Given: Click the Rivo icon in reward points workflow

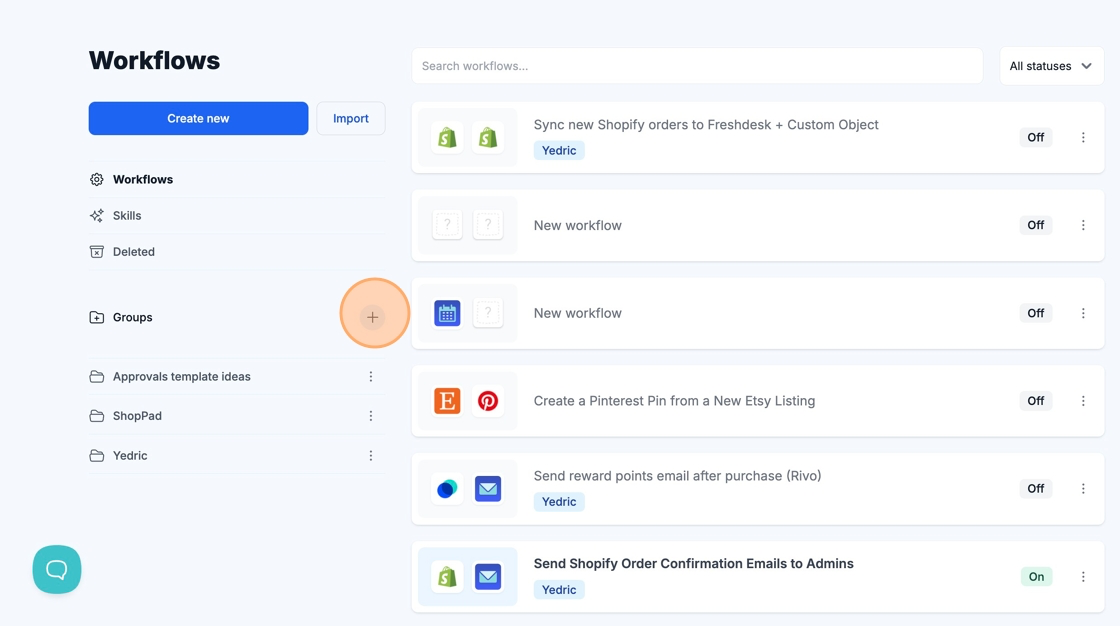Looking at the screenshot, I should pos(447,489).
